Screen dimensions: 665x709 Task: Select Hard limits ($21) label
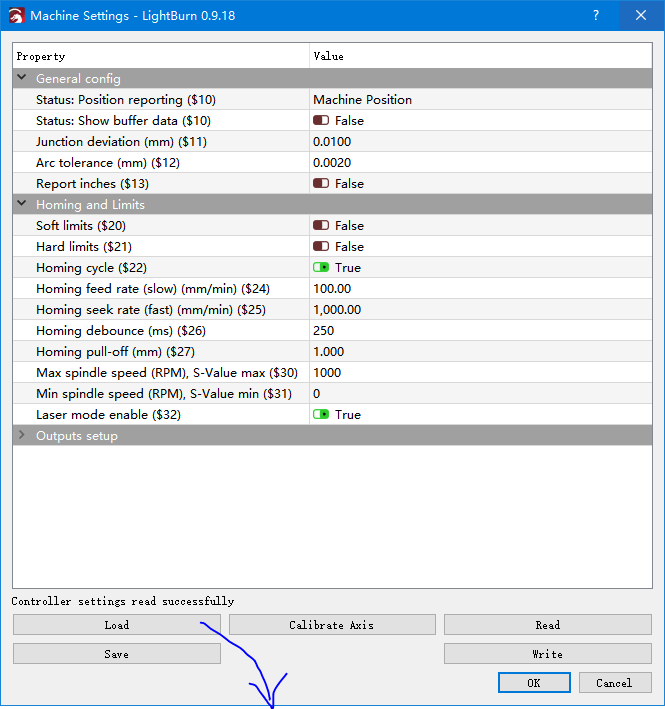tap(84, 246)
